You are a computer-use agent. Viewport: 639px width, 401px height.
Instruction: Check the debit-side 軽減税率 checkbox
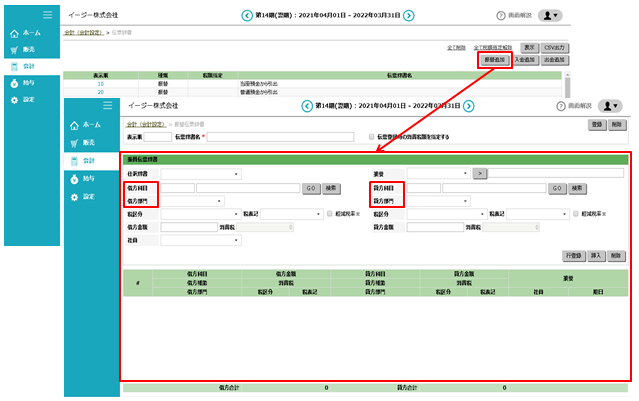click(331, 213)
